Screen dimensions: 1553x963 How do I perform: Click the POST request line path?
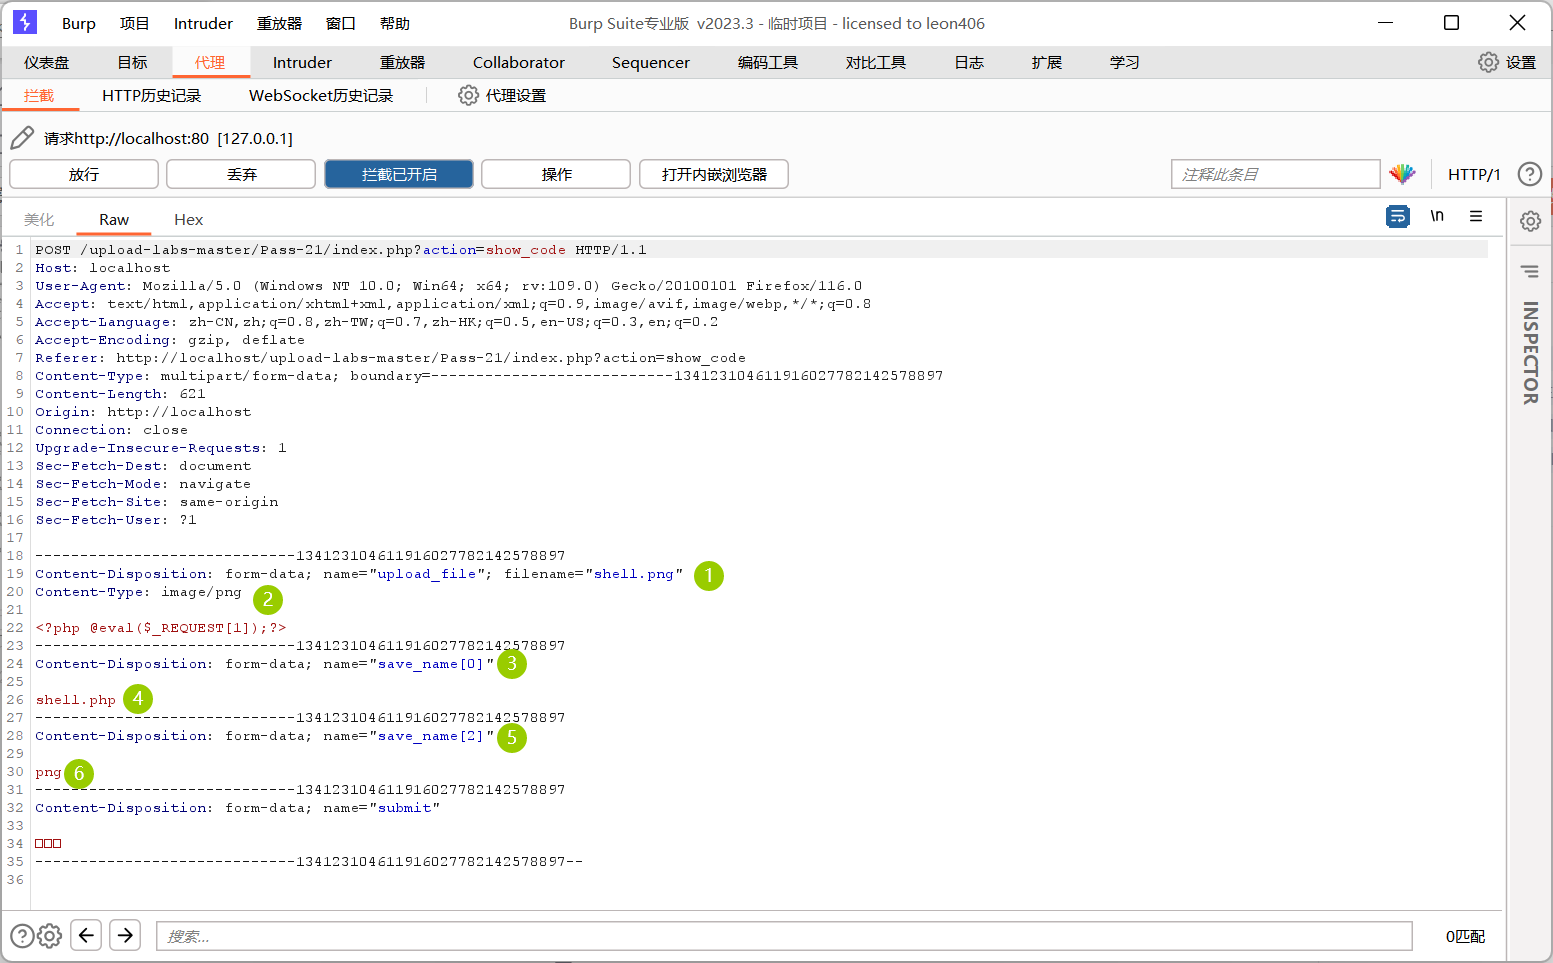pos(323,250)
